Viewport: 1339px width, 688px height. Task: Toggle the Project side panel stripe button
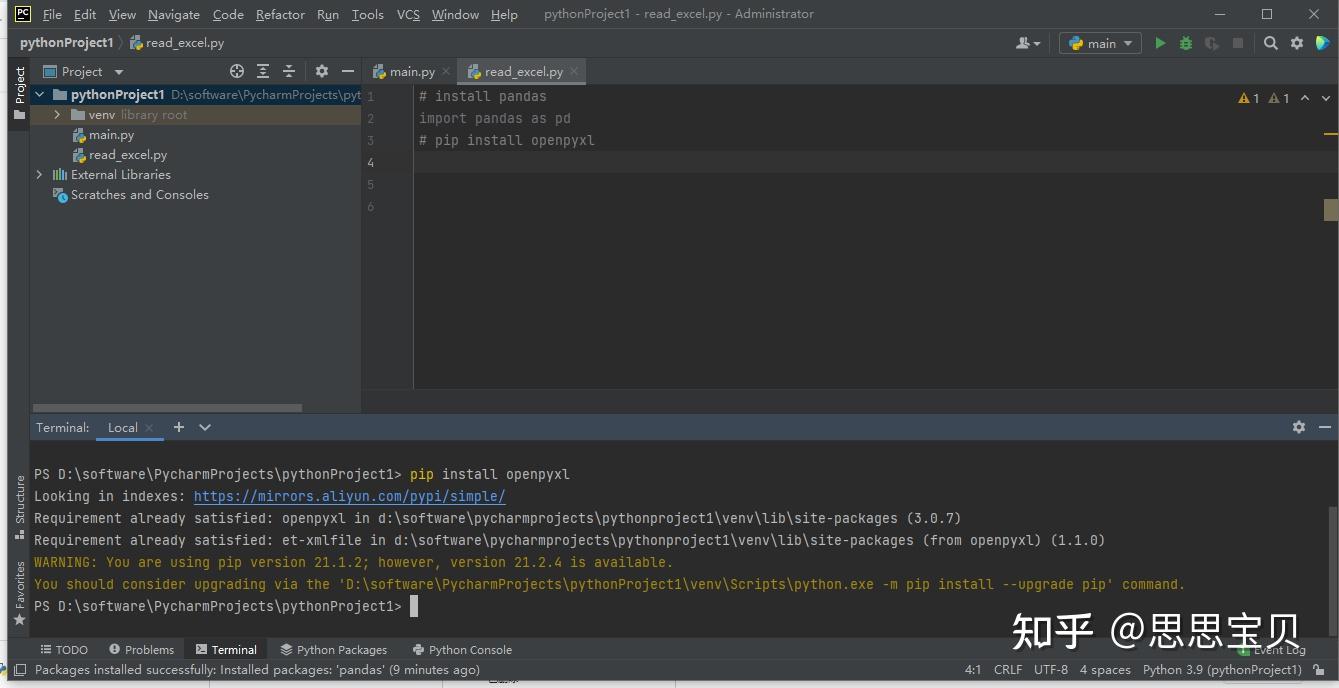point(19,92)
